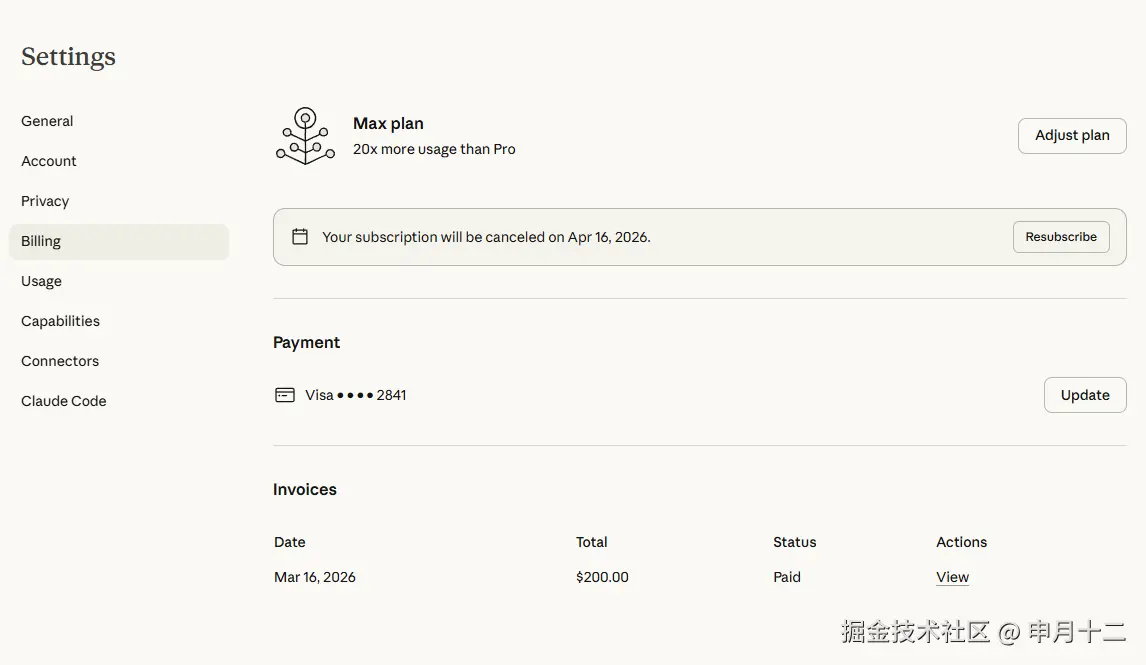
Task: Open the Privacy settings page
Action: click(x=45, y=201)
